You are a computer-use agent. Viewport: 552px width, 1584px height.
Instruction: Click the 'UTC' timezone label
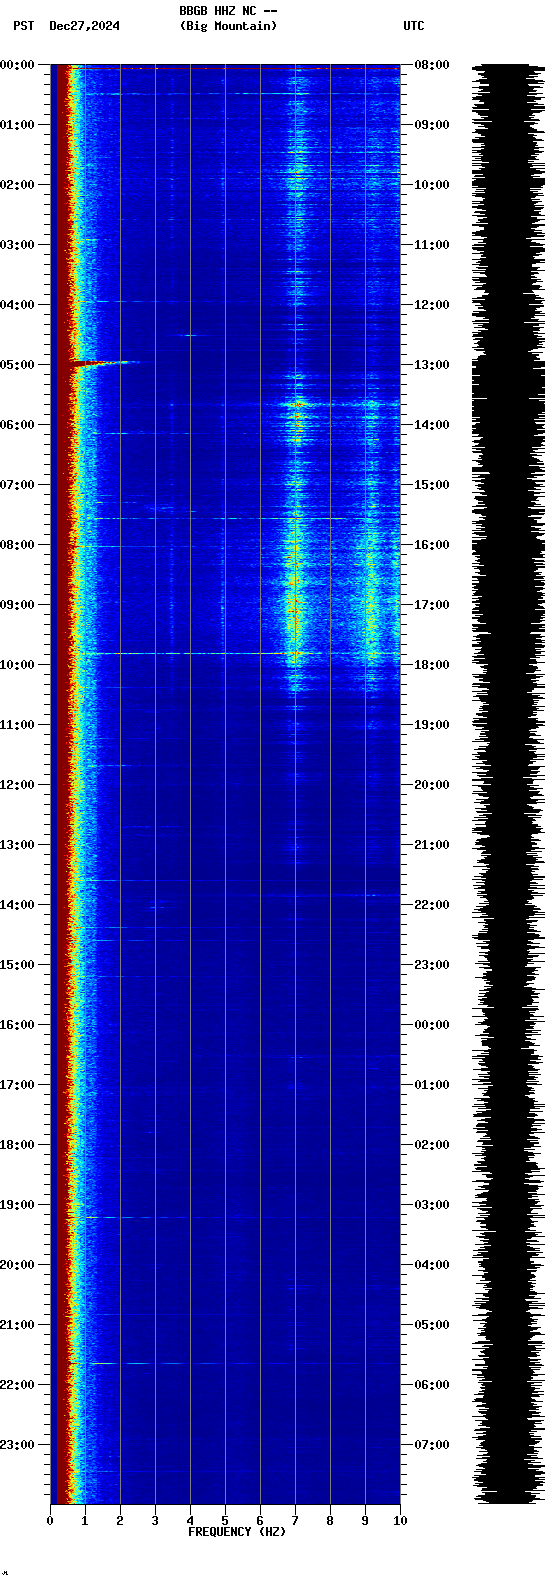click(x=414, y=26)
